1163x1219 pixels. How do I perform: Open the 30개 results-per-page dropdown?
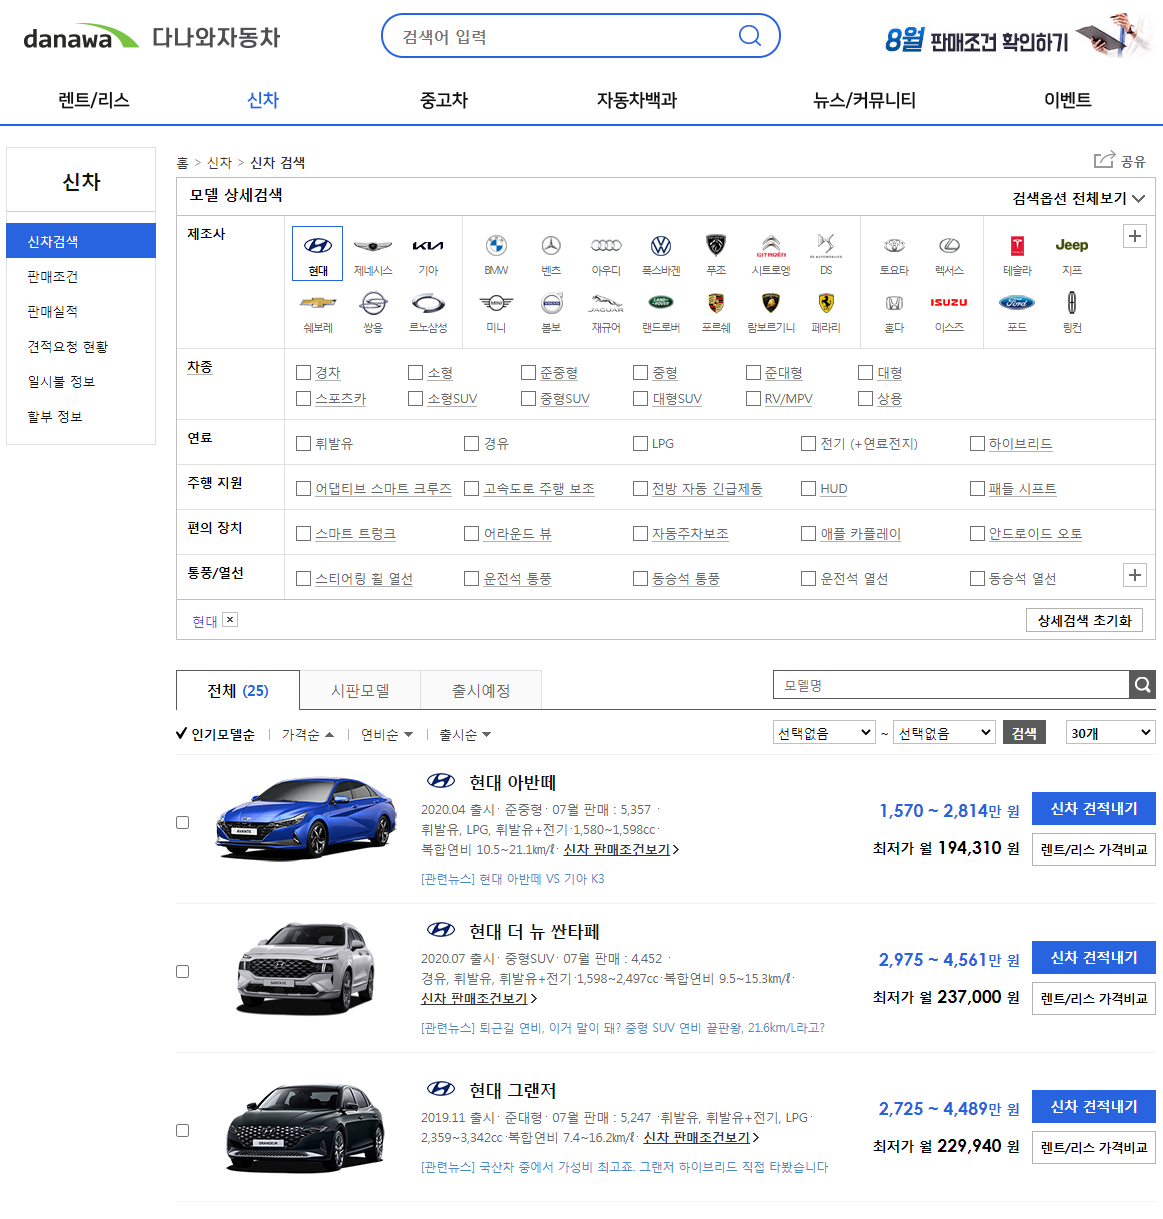1111,733
